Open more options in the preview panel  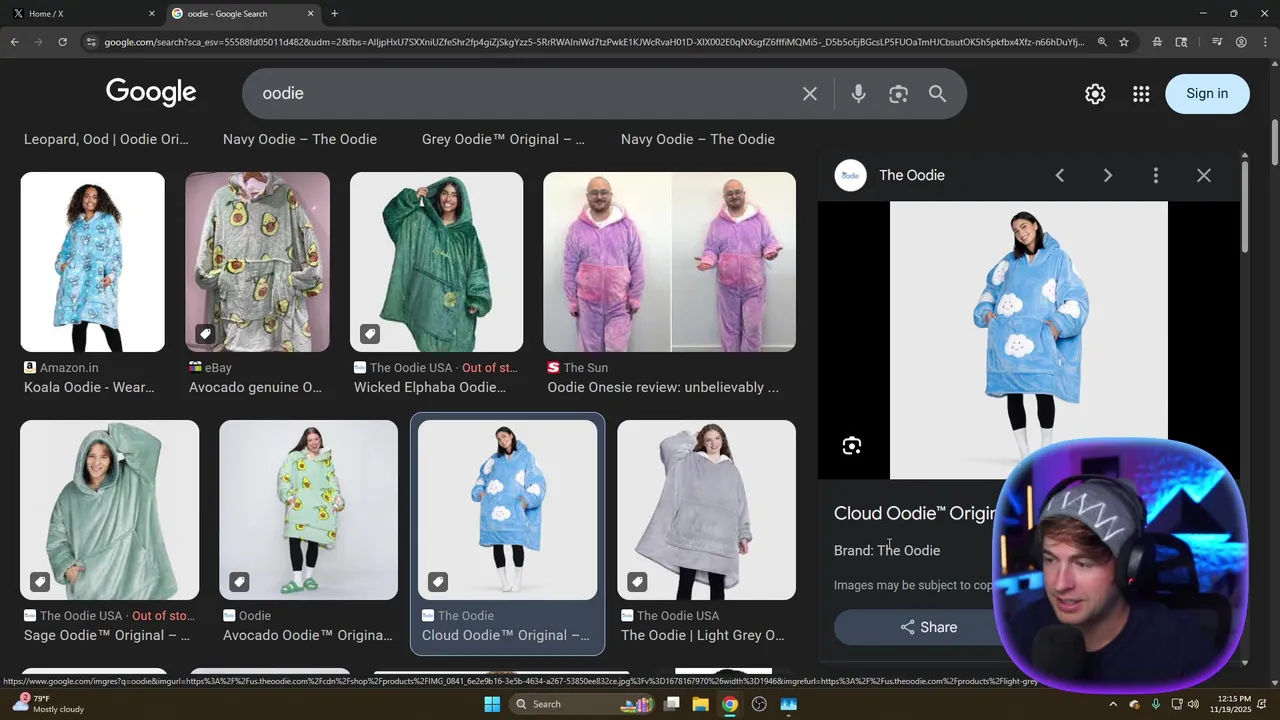tap(1156, 175)
